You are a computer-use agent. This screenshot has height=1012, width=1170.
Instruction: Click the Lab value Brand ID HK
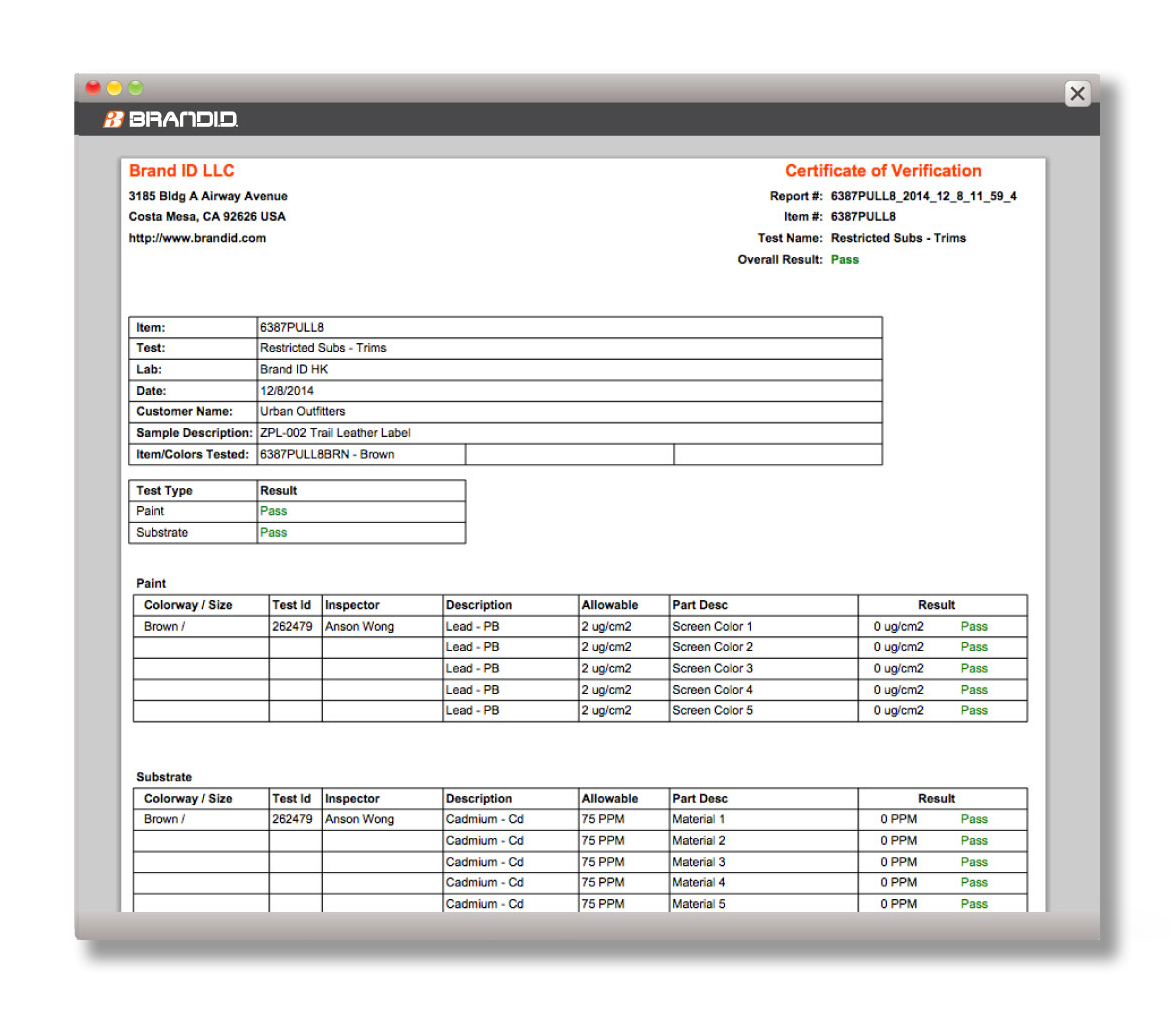click(x=294, y=369)
